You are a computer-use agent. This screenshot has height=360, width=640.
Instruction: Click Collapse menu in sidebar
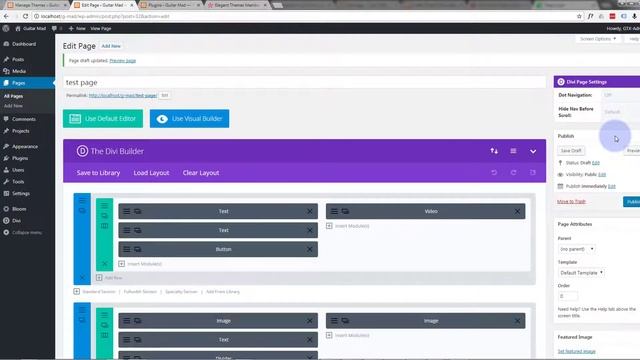[x=27, y=233]
